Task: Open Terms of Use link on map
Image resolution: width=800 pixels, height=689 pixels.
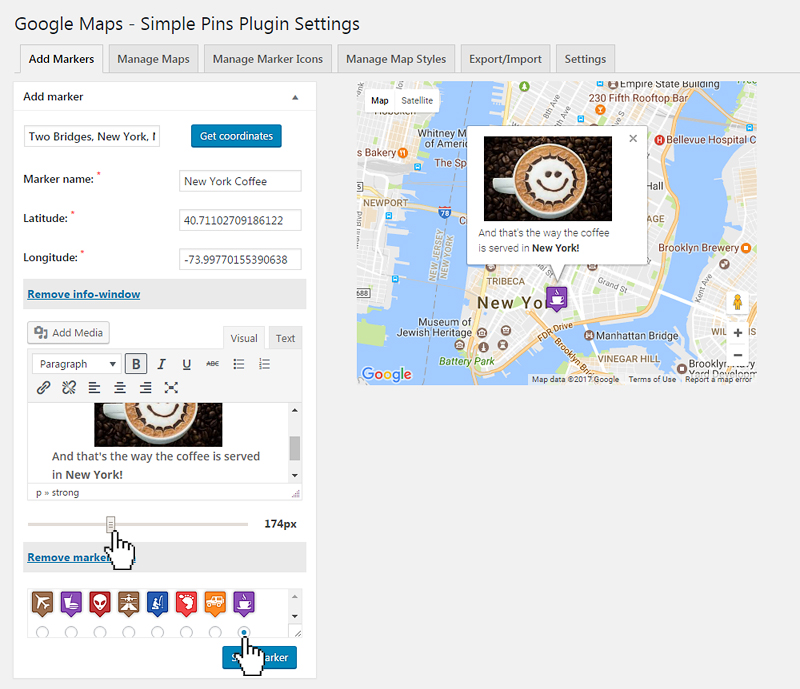Action: pyautogui.click(x=652, y=379)
